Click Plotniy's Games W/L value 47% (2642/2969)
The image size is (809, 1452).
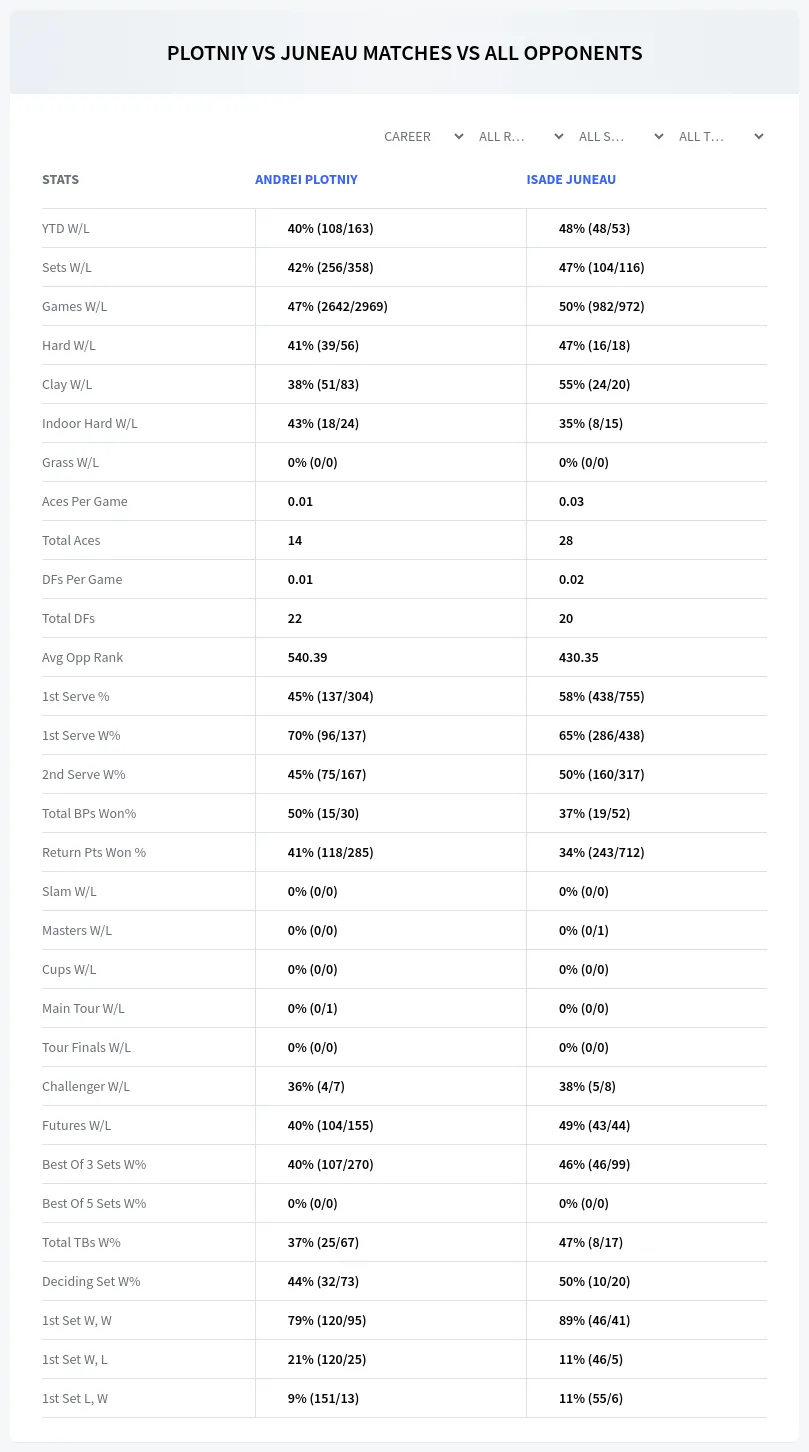pos(337,306)
